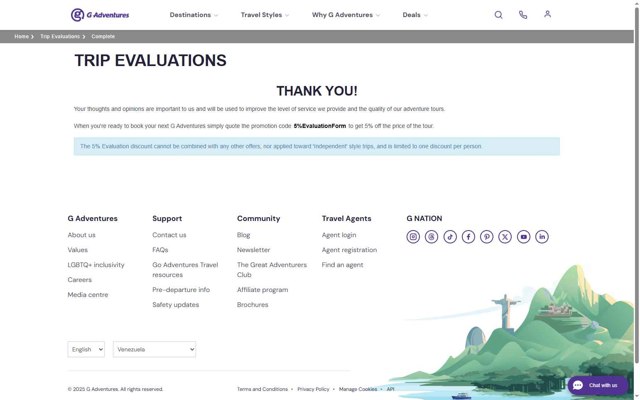Open the API footer link
Viewport: 640px width, 400px height.
tap(391, 389)
